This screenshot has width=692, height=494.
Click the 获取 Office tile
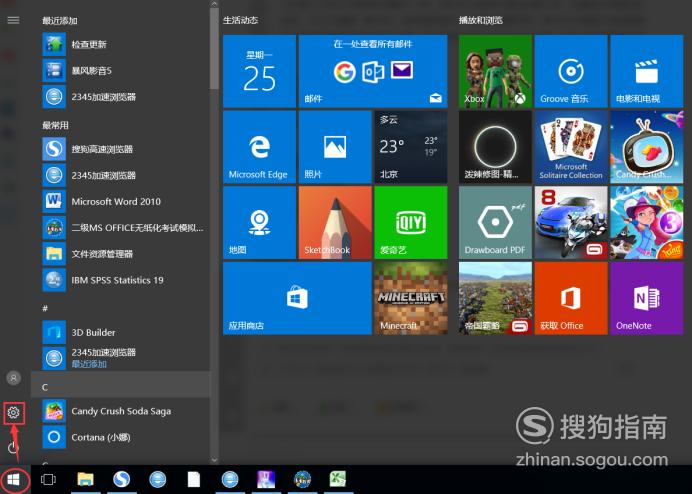tap(571, 298)
